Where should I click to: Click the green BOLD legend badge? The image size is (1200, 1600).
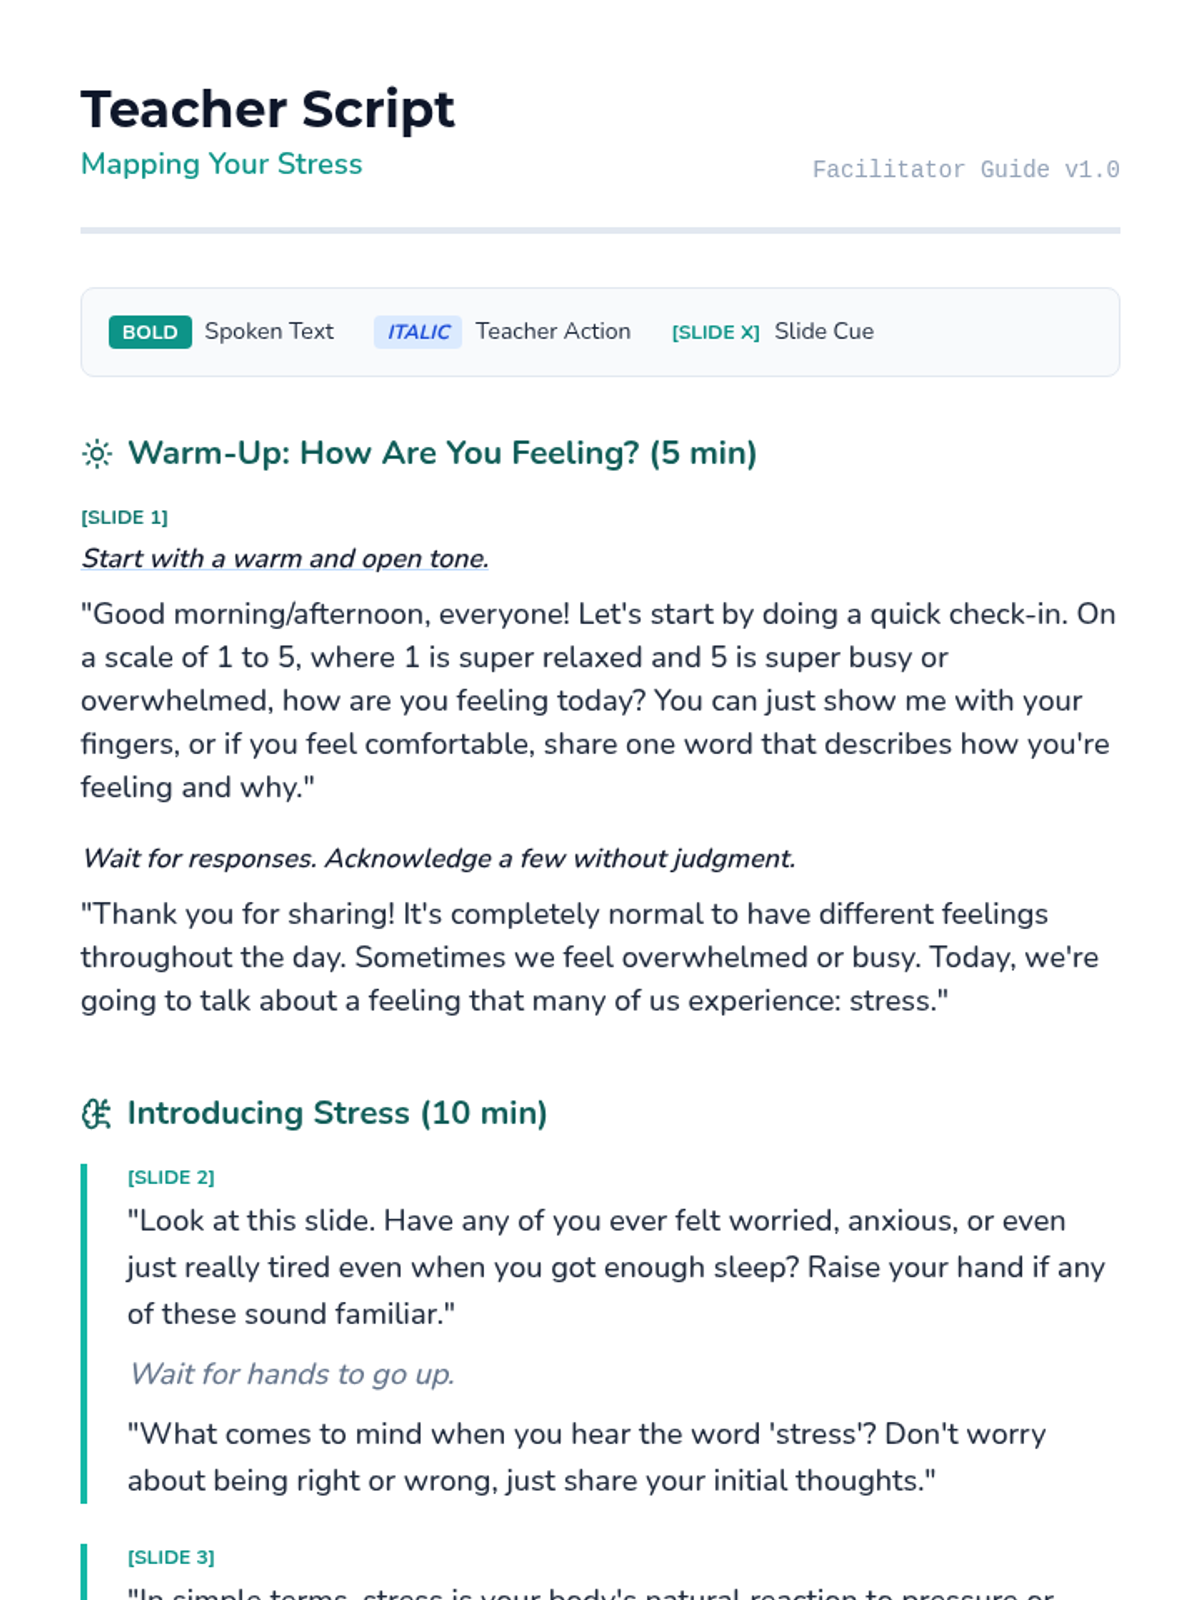tap(150, 332)
